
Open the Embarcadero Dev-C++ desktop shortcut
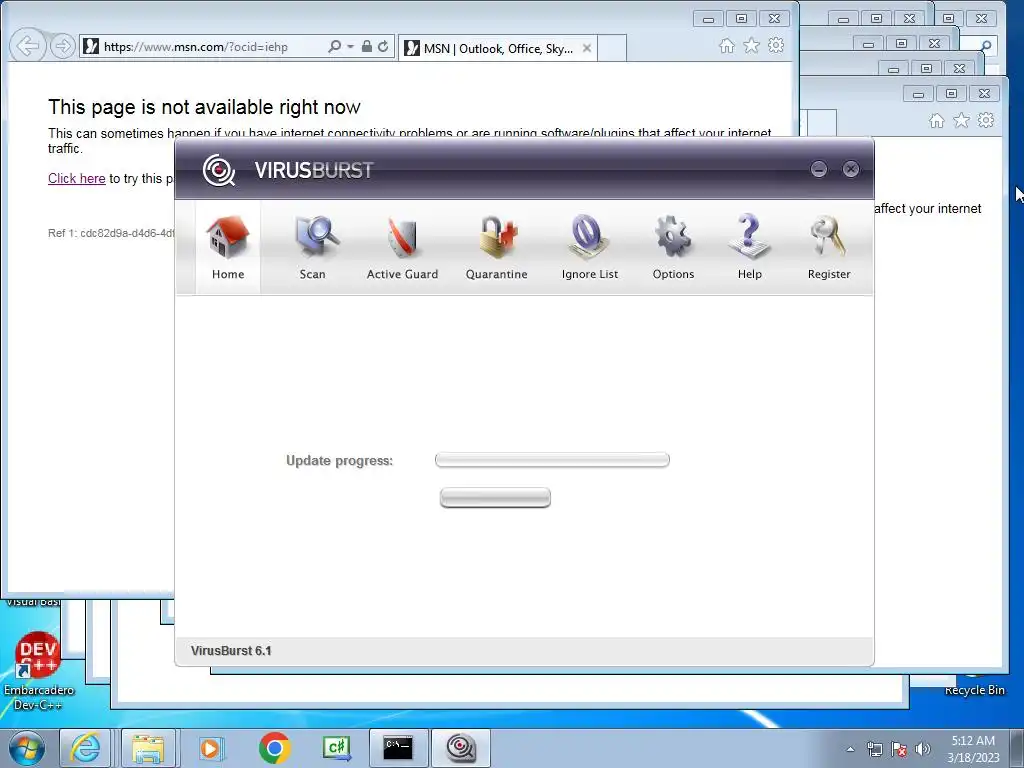point(39,671)
